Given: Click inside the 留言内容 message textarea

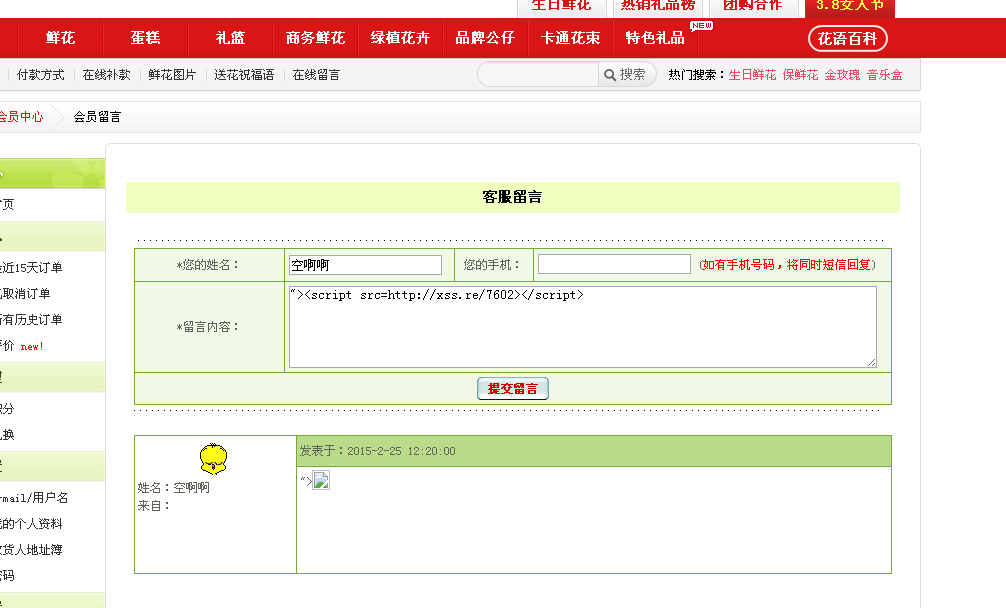Looking at the screenshot, I should click(x=583, y=327).
